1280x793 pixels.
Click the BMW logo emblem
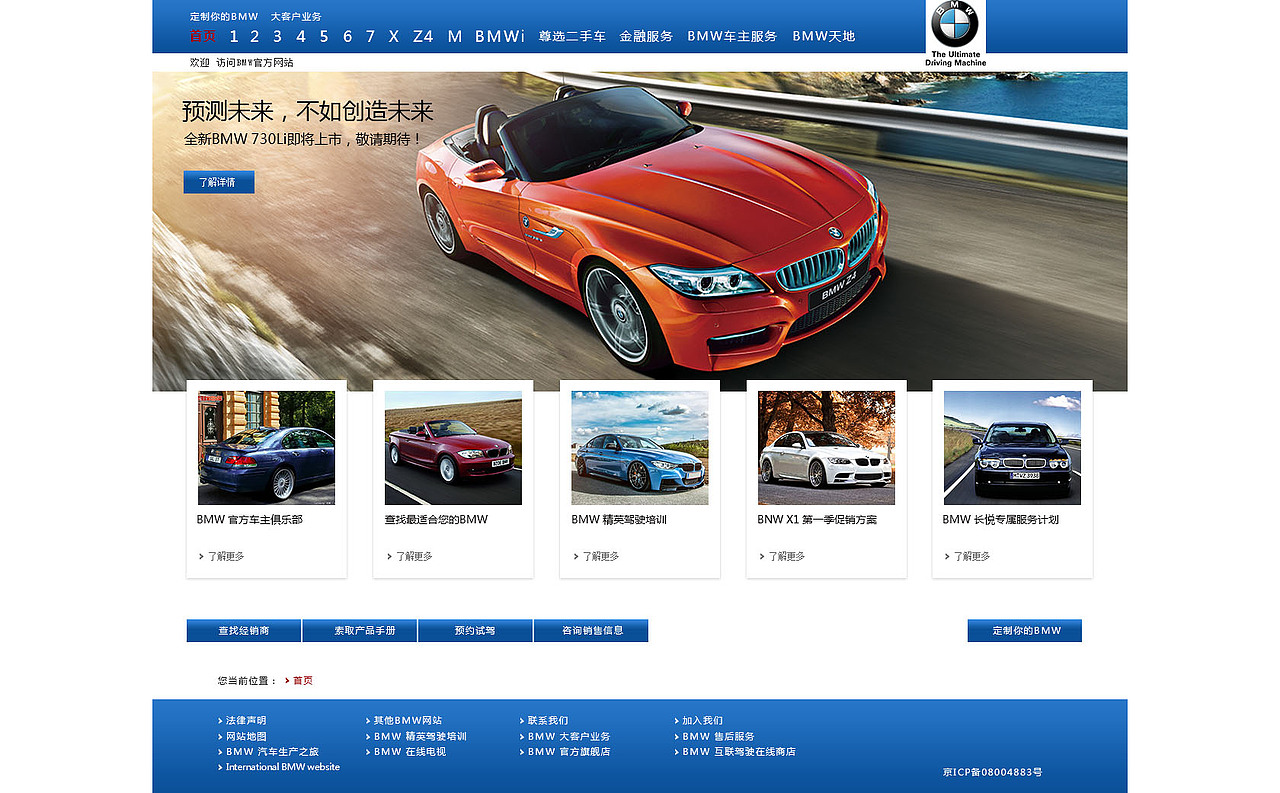click(x=954, y=24)
